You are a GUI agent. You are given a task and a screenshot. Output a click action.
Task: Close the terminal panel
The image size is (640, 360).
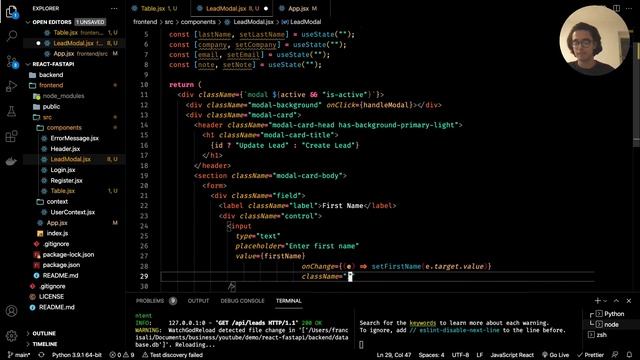(x=629, y=301)
